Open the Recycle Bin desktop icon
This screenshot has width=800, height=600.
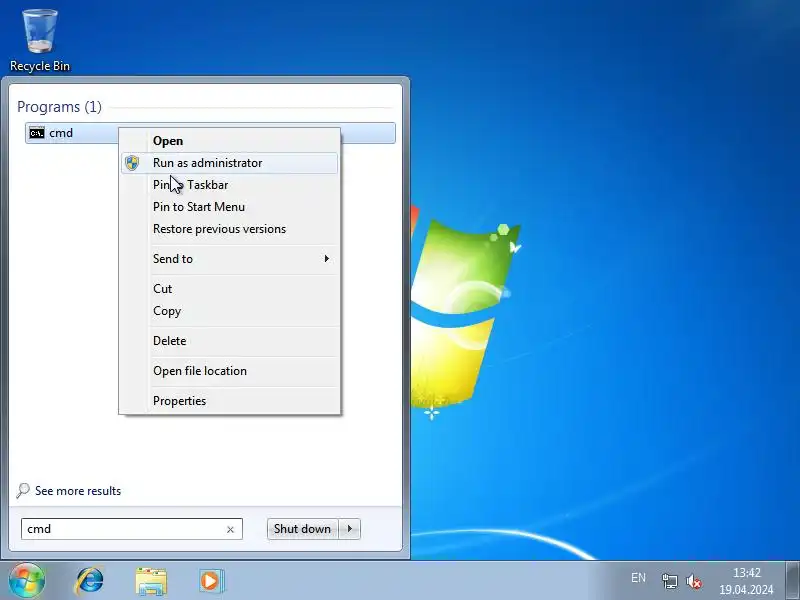tap(40, 40)
